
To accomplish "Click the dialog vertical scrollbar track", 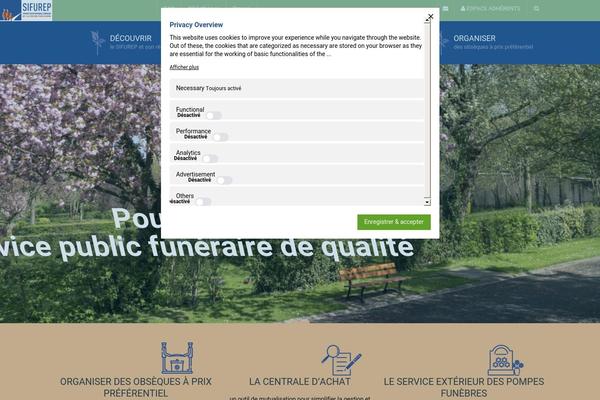I will (x=427, y=111).
